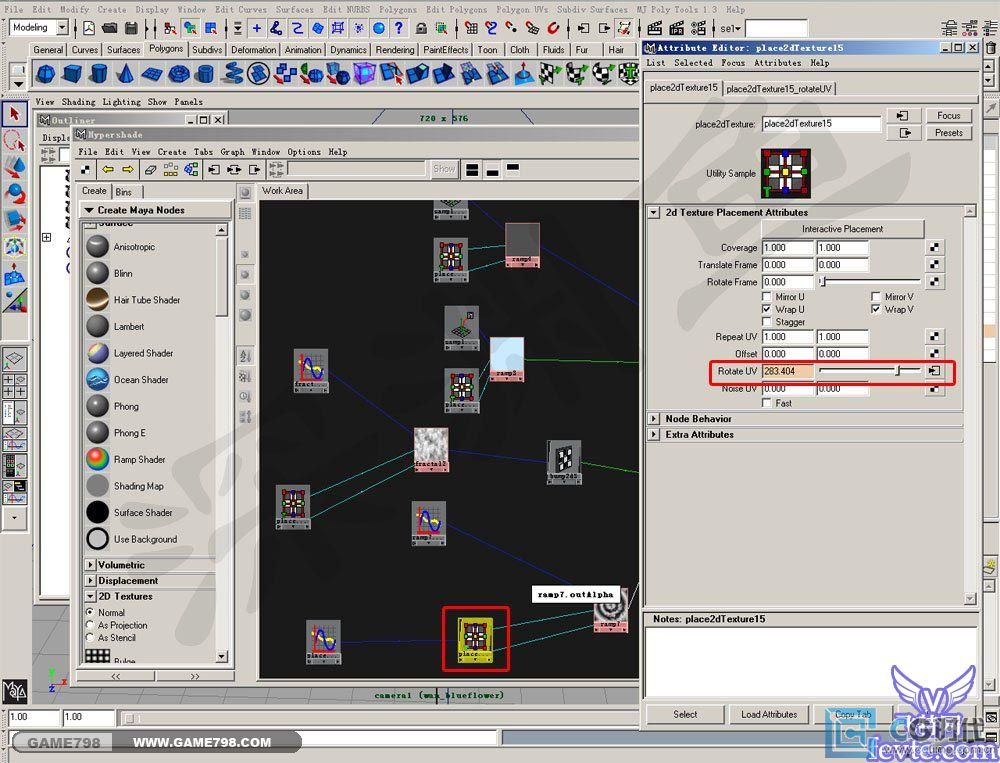Screen dimensions: 1000x763
Task: Click the Select button
Action: (685, 715)
